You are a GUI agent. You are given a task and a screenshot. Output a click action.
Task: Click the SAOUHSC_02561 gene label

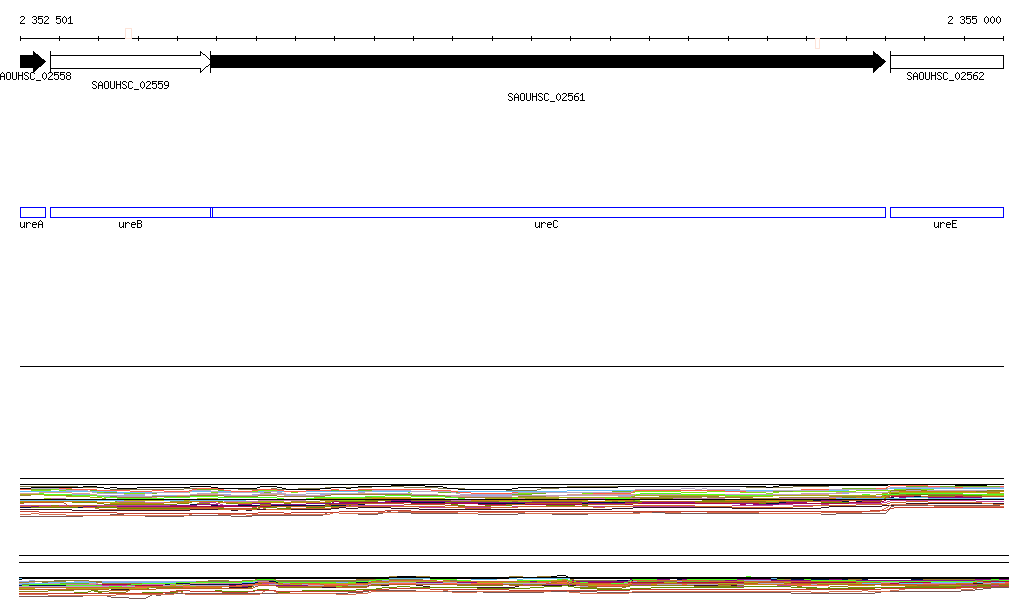pos(546,97)
